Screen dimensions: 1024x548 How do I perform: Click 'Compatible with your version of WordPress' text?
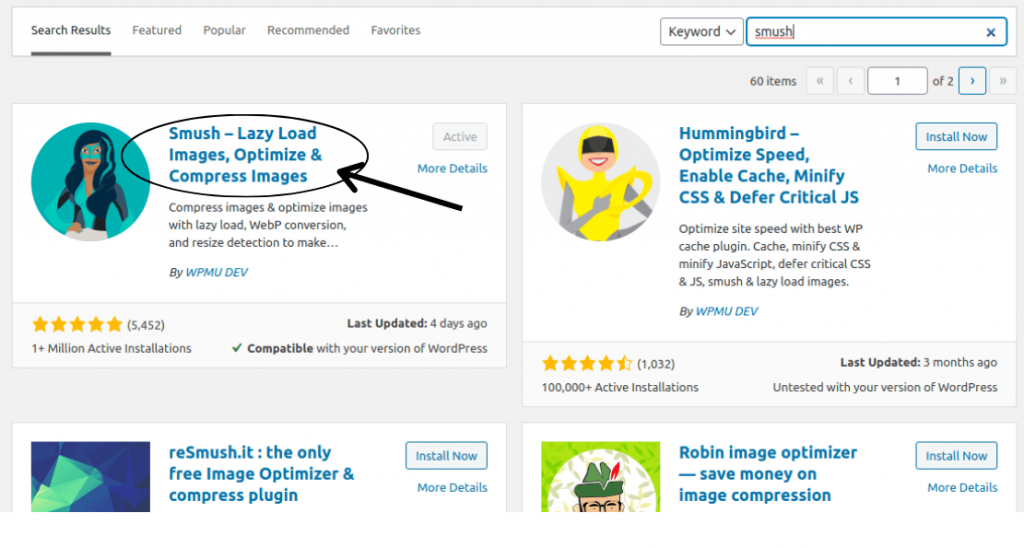(366, 348)
